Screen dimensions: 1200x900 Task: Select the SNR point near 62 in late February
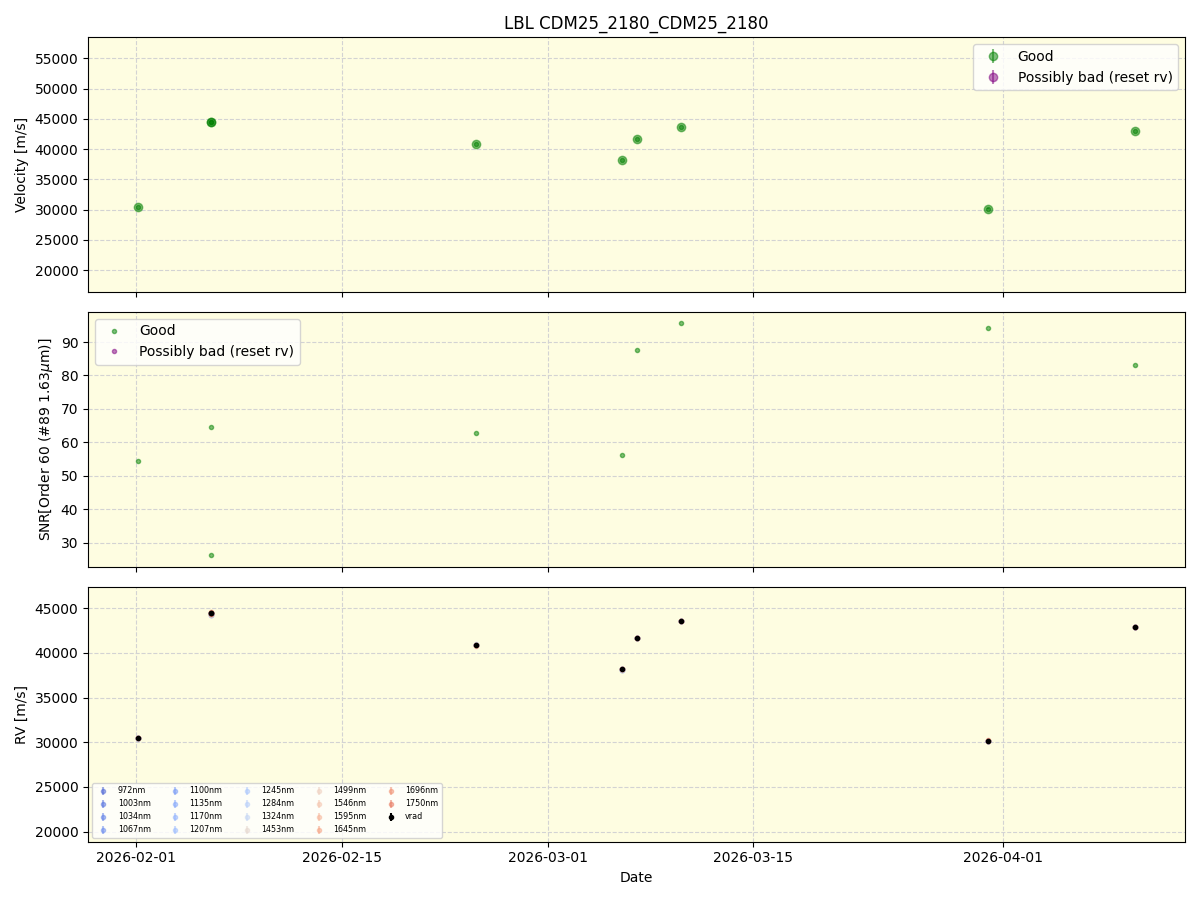click(476, 433)
